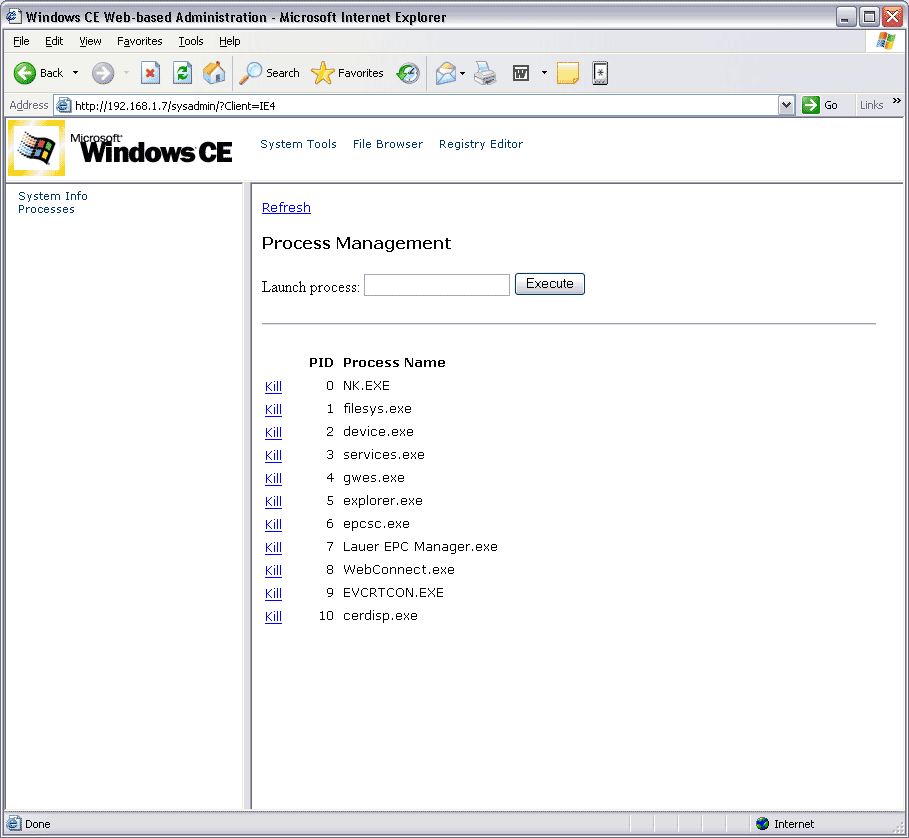This screenshot has height=838, width=909.
Task: Click the mobile device toolbar icon
Action: click(x=600, y=73)
